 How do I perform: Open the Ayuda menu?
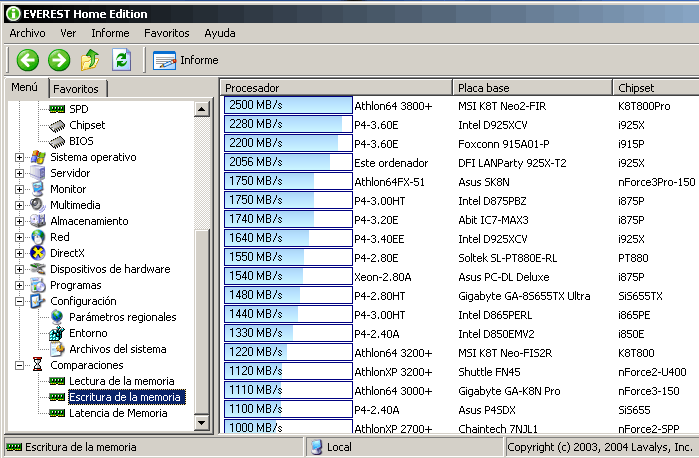[220, 33]
